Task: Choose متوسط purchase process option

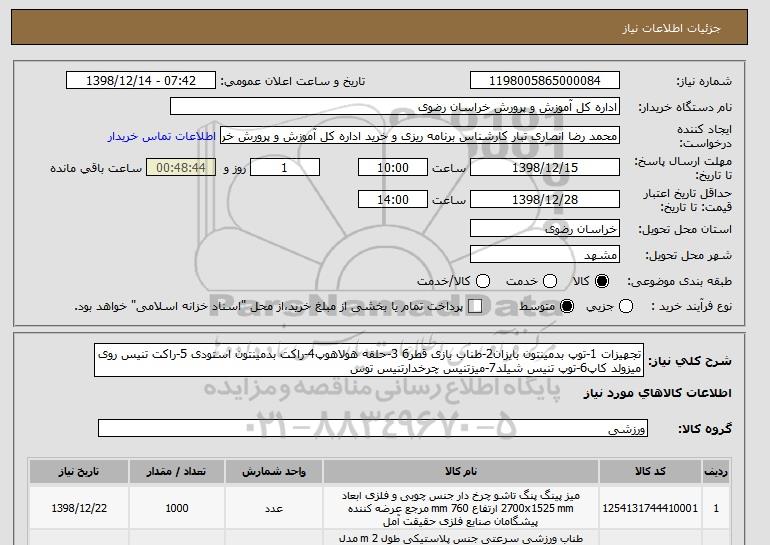Action: click(x=567, y=306)
